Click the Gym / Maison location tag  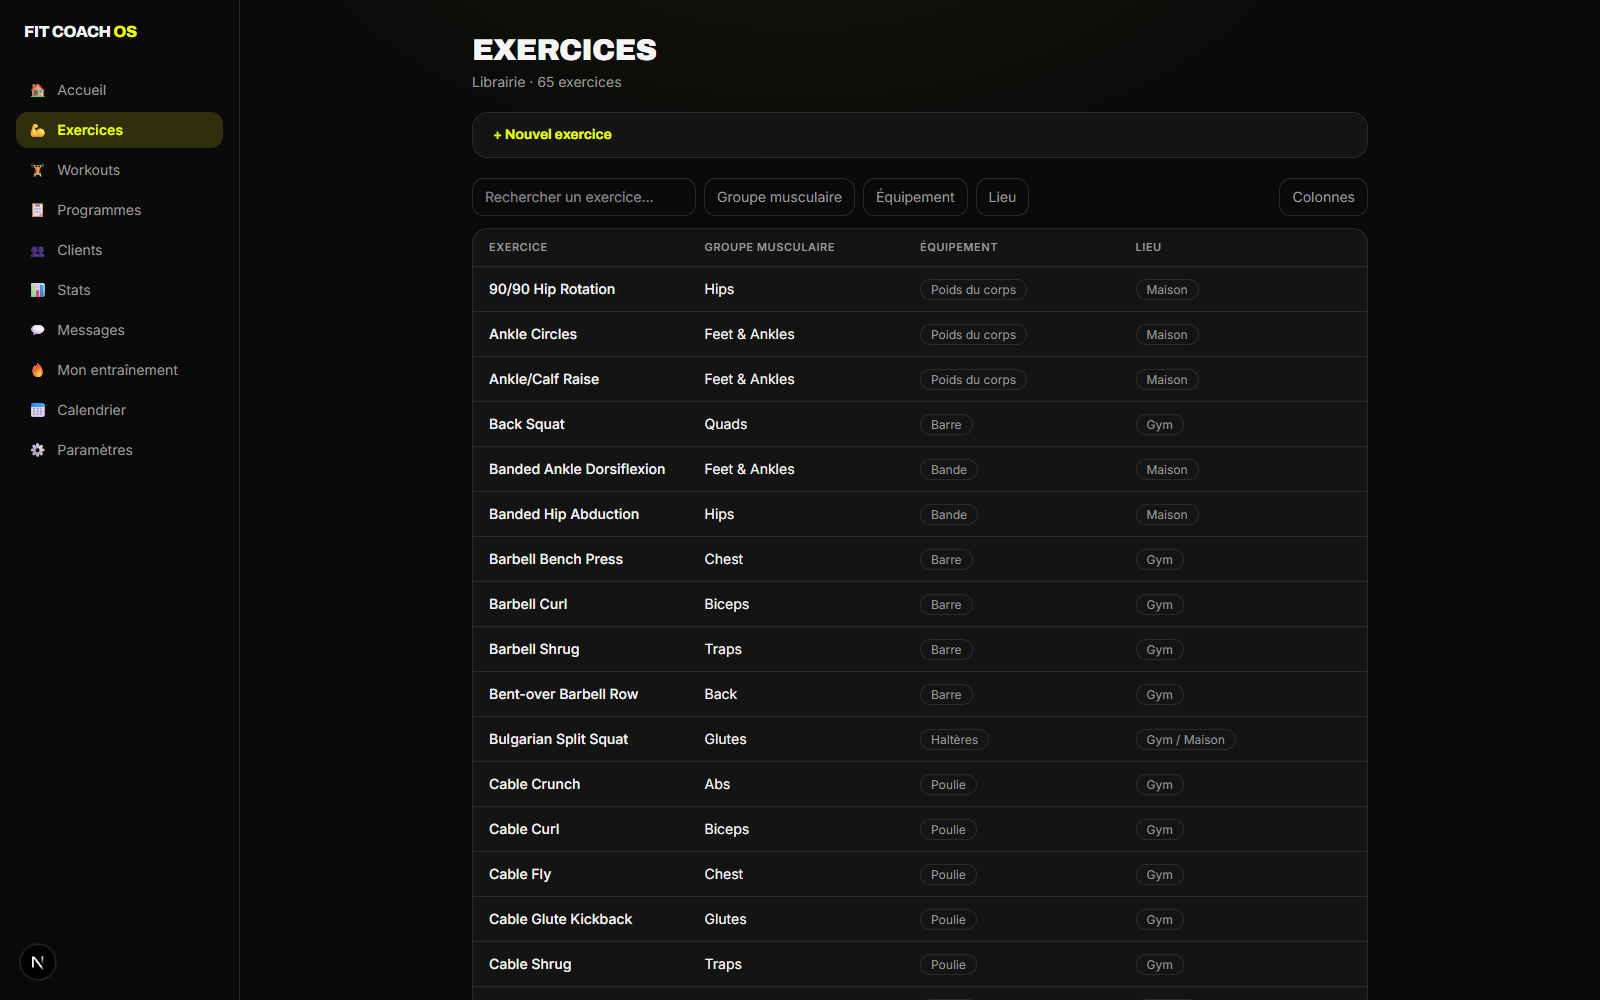1185,740
